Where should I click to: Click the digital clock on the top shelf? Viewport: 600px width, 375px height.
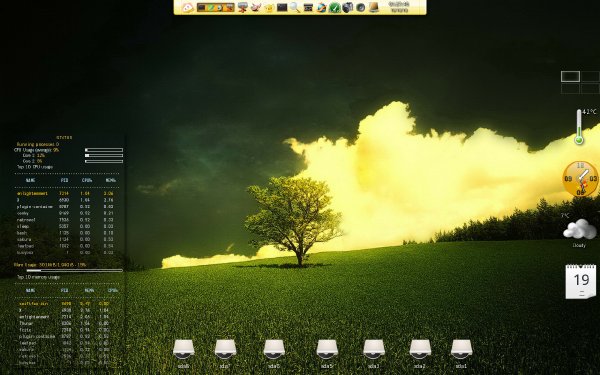click(399, 7)
